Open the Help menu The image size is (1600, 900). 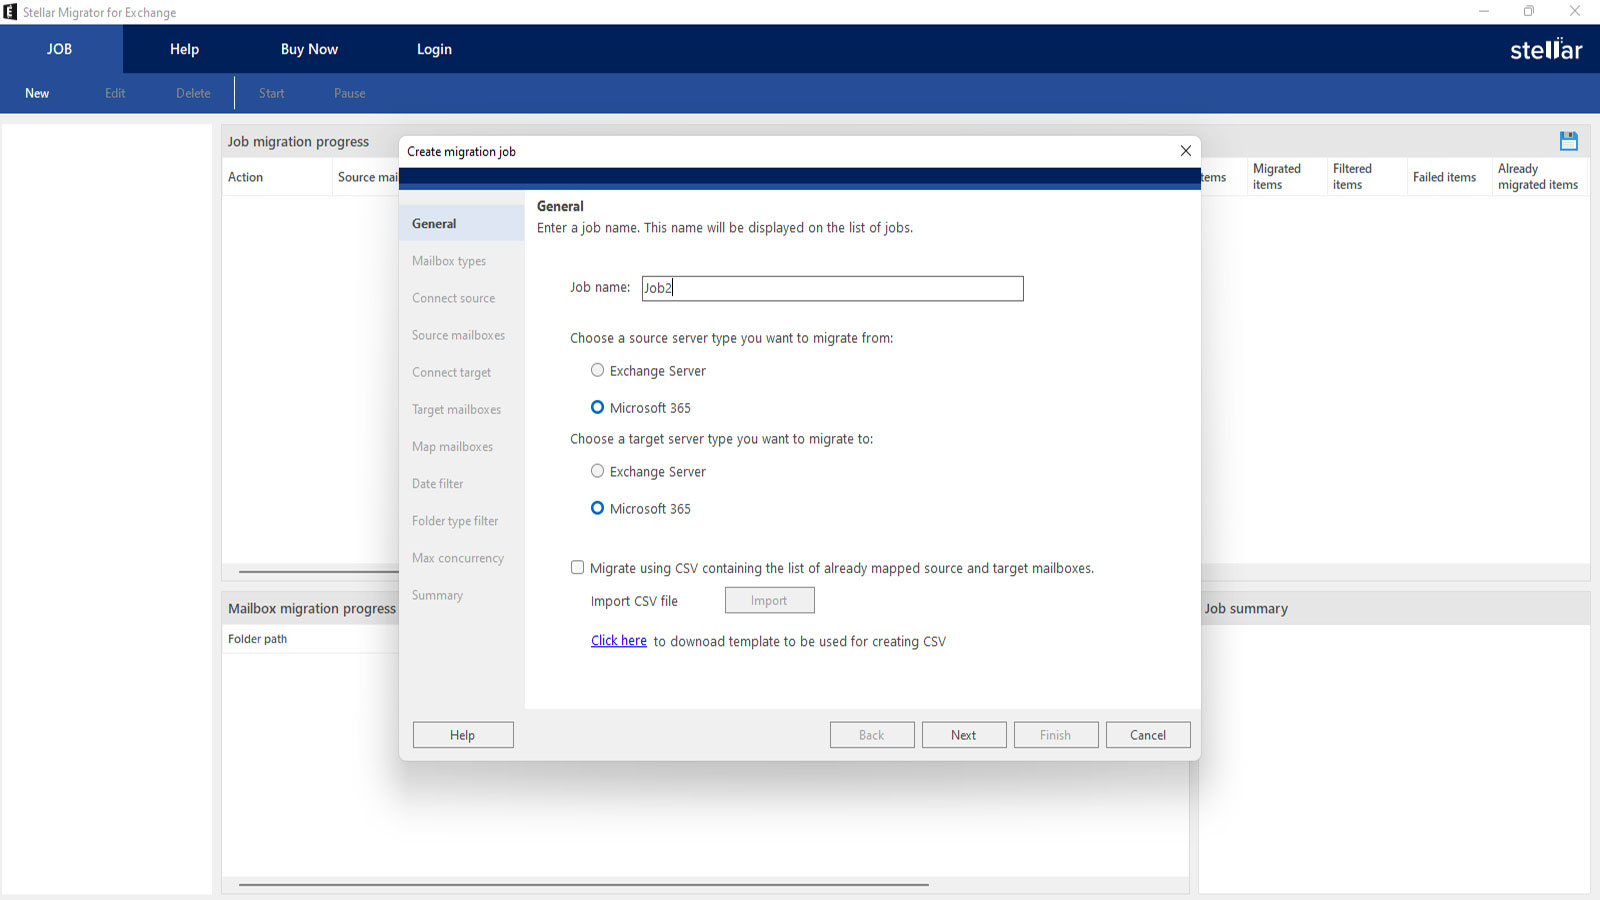tap(184, 49)
